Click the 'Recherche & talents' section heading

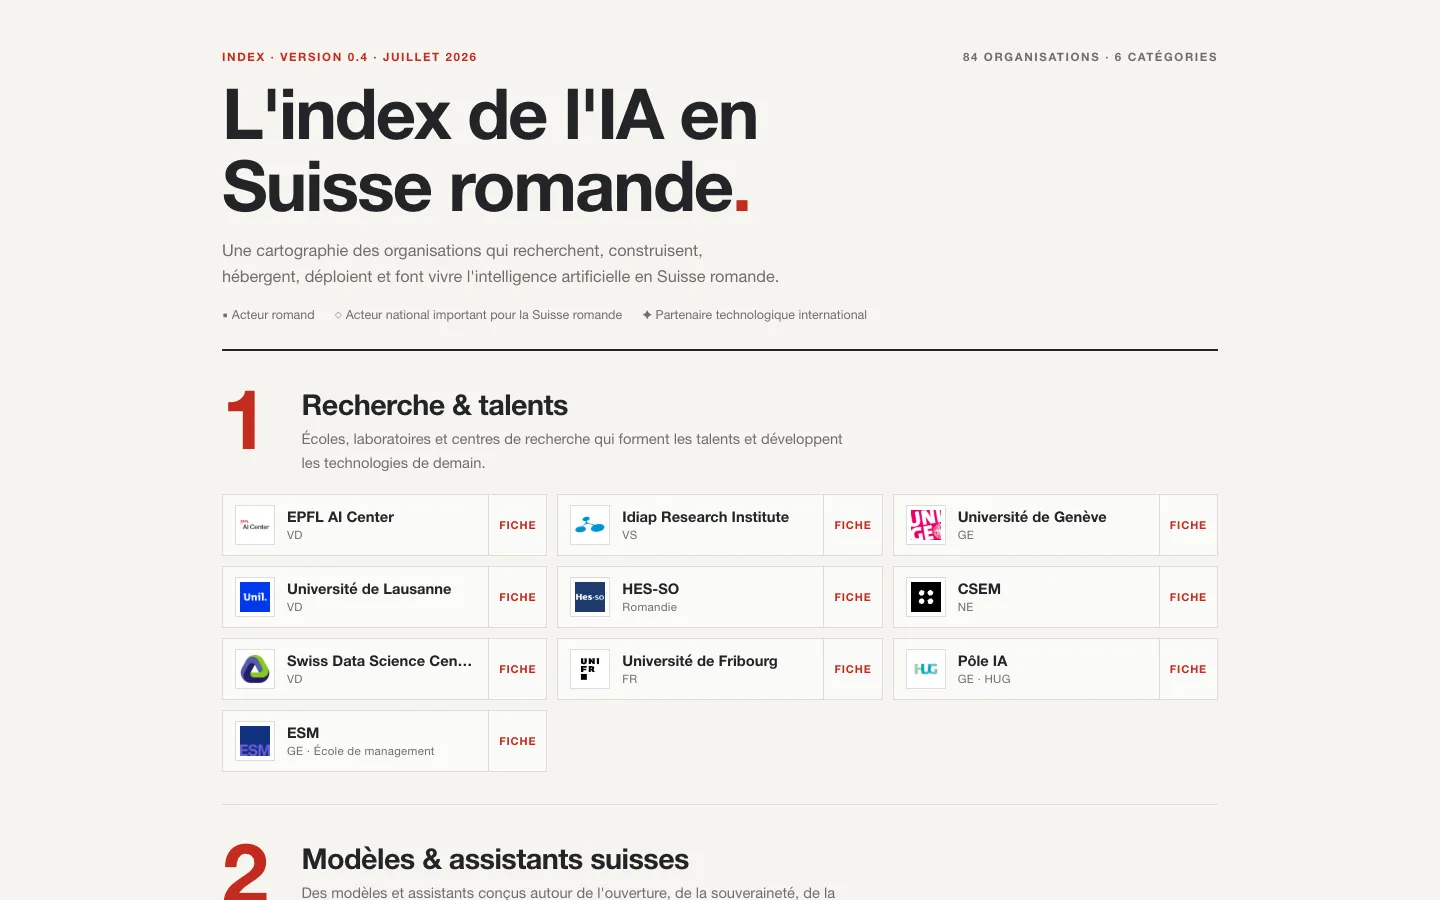tap(435, 405)
